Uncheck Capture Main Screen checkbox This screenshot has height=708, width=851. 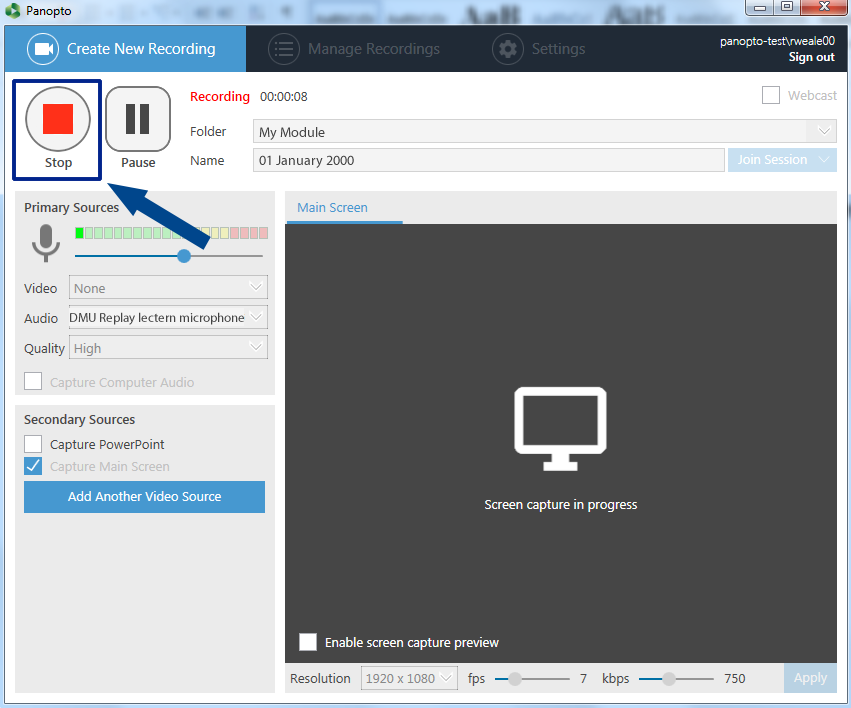pyautogui.click(x=33, y=466)
